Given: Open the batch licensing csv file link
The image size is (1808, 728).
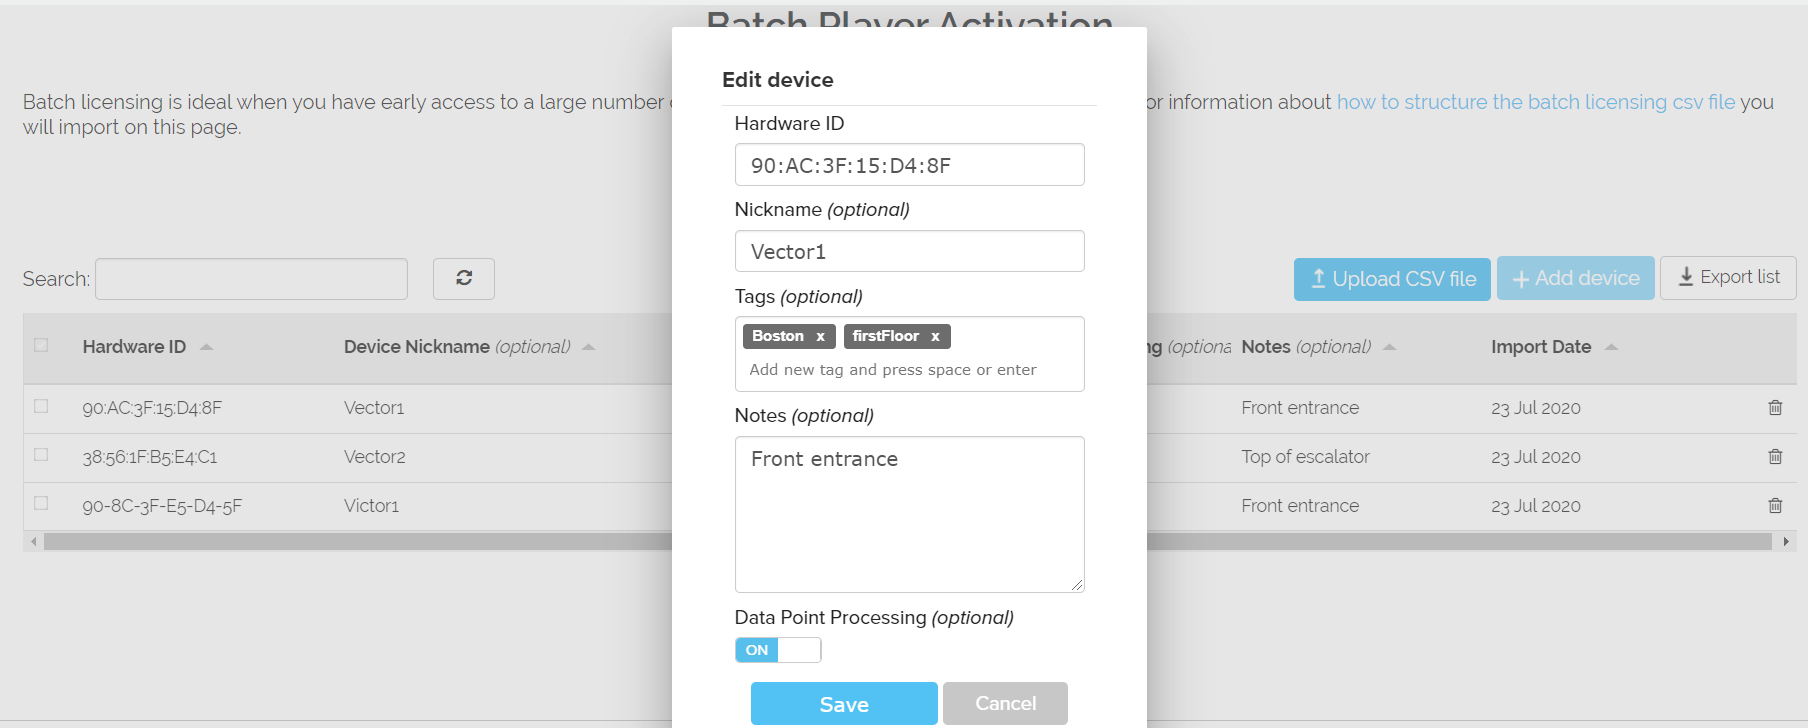Looking at the screenshot, I should tap(1536, 102).
